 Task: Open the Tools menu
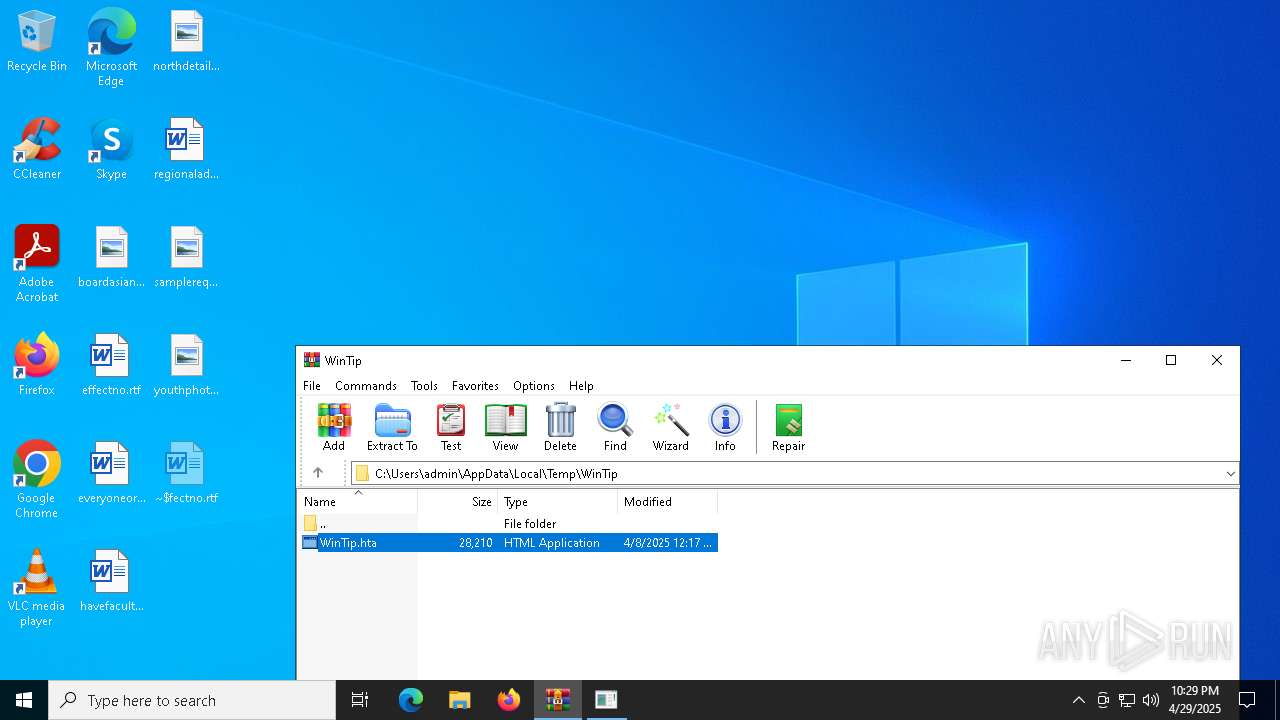(424, 385)
